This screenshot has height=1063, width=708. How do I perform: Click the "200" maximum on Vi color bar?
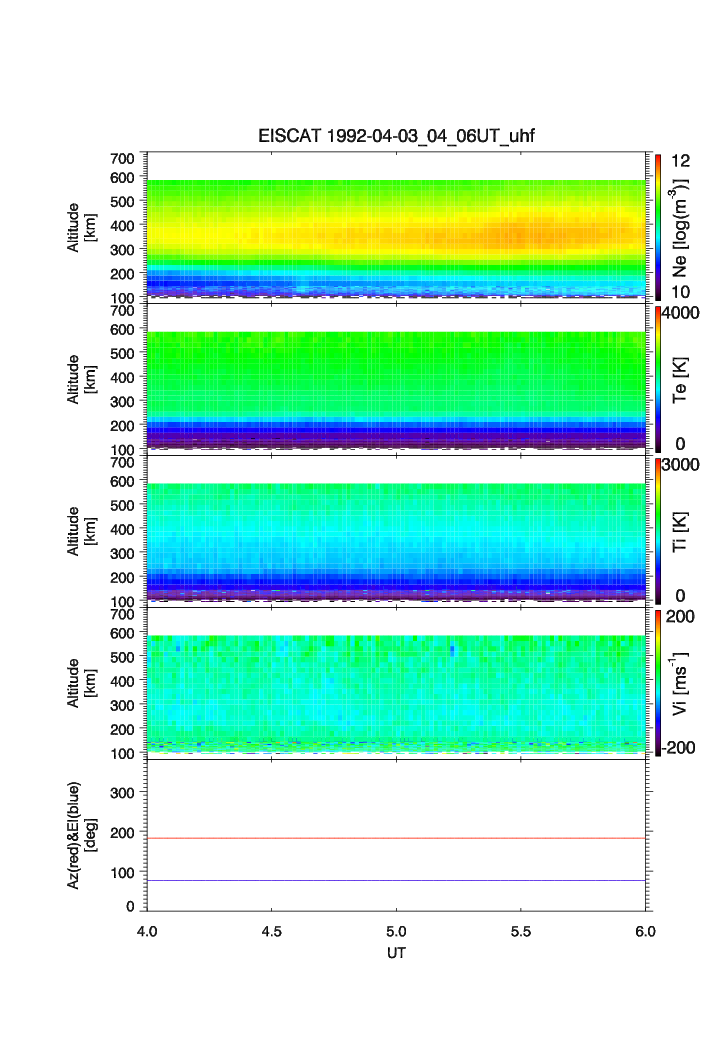coord(680,616)
